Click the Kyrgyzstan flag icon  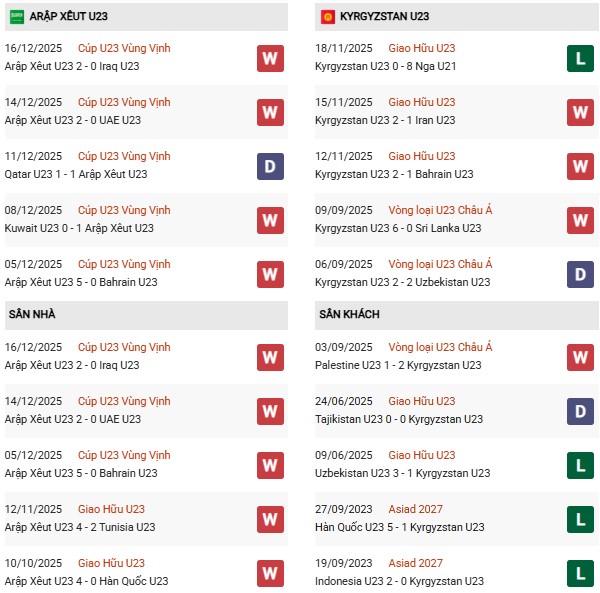(327, 16)
